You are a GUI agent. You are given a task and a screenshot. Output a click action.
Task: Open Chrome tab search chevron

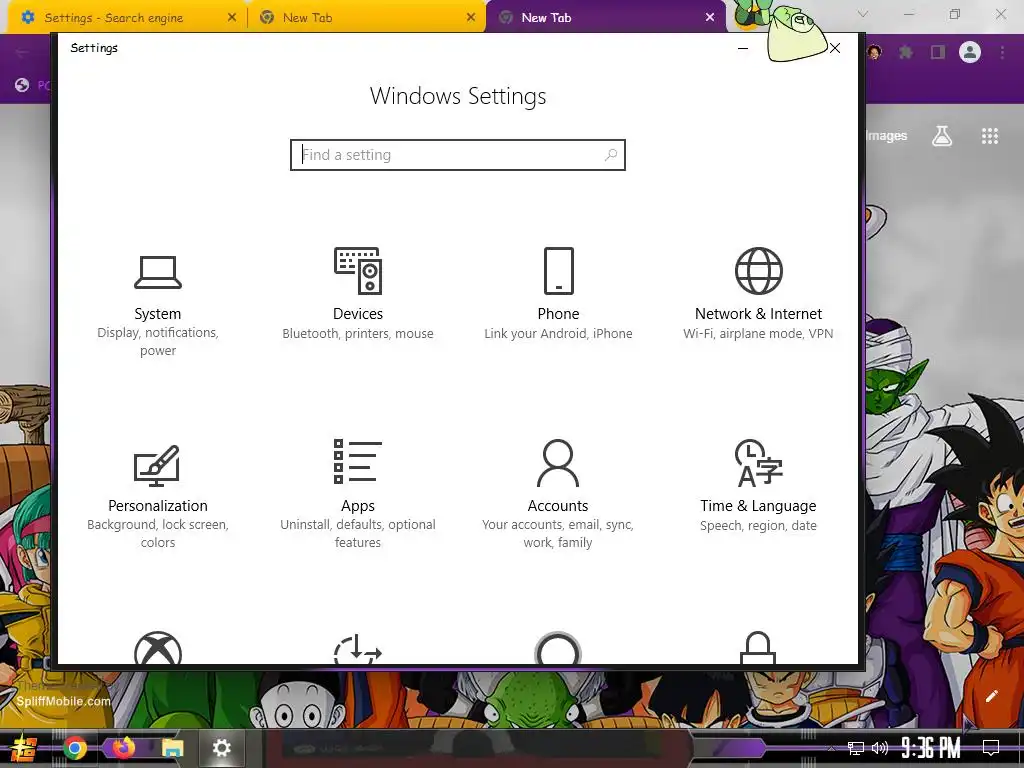863,14
